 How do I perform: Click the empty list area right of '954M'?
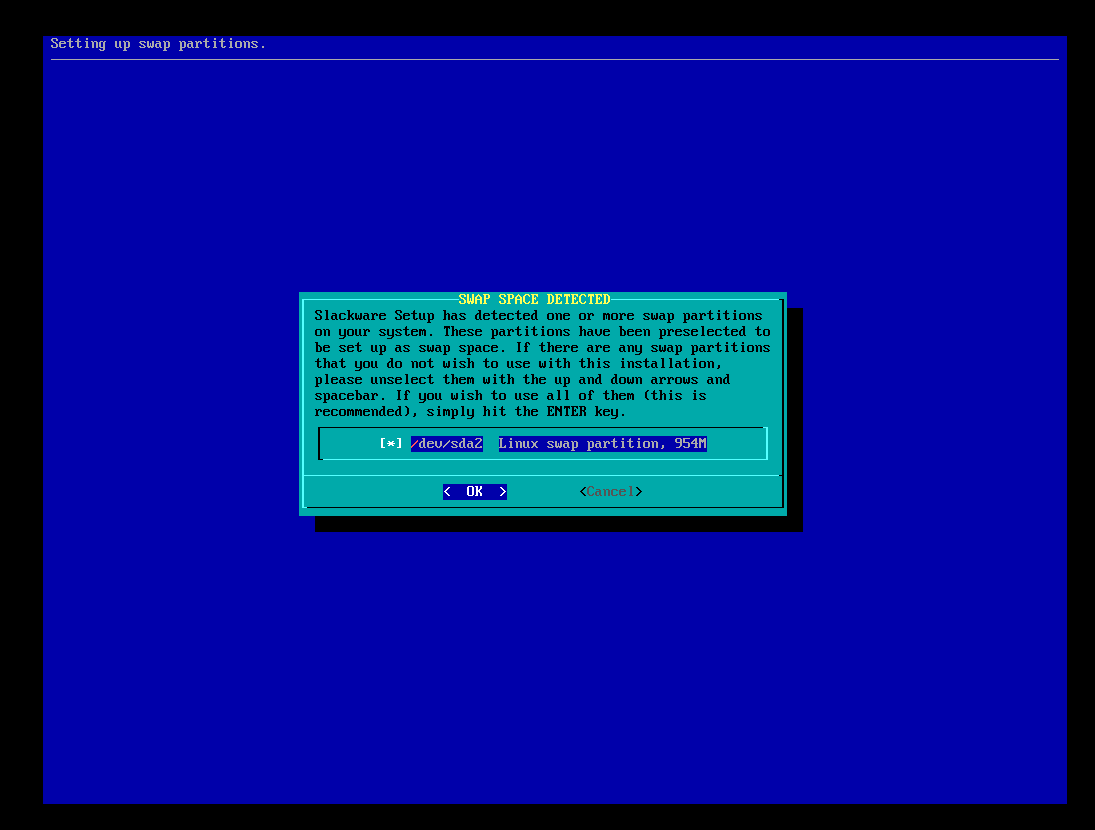point(736,443)
